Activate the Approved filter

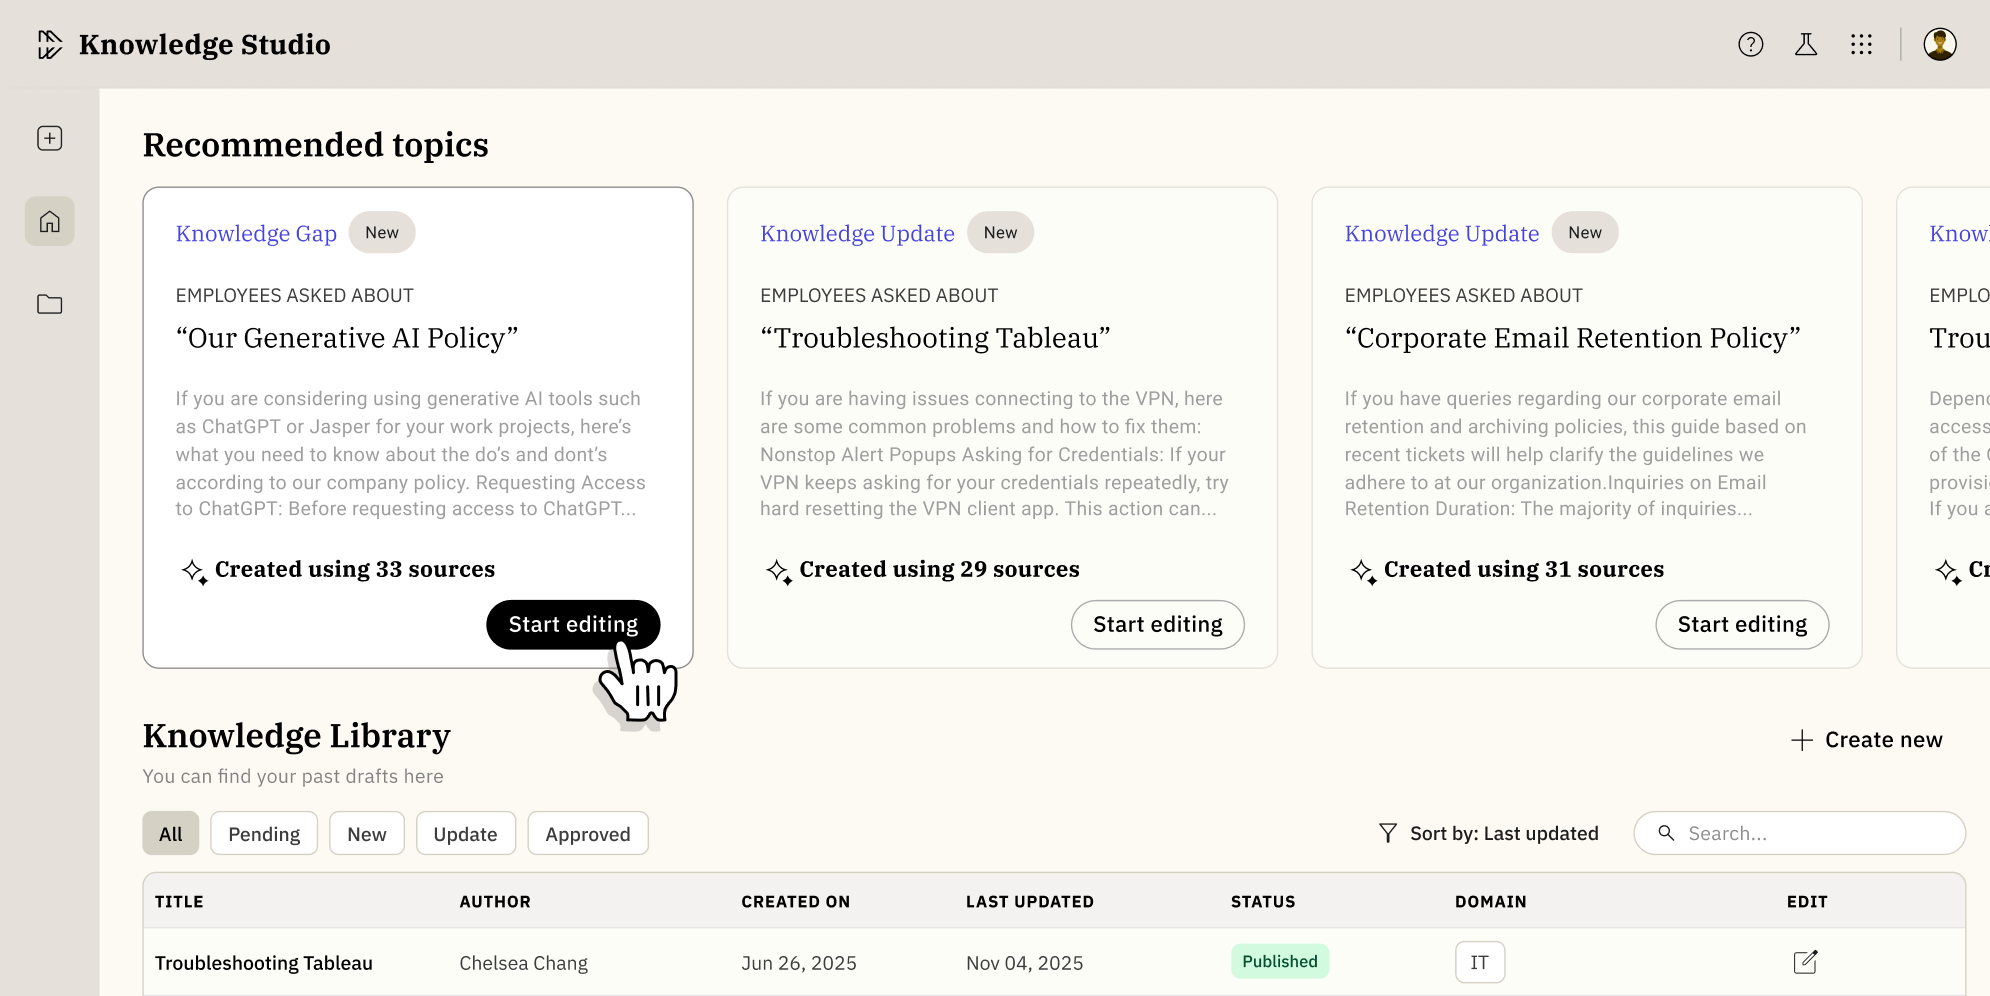tap(587, 833)
